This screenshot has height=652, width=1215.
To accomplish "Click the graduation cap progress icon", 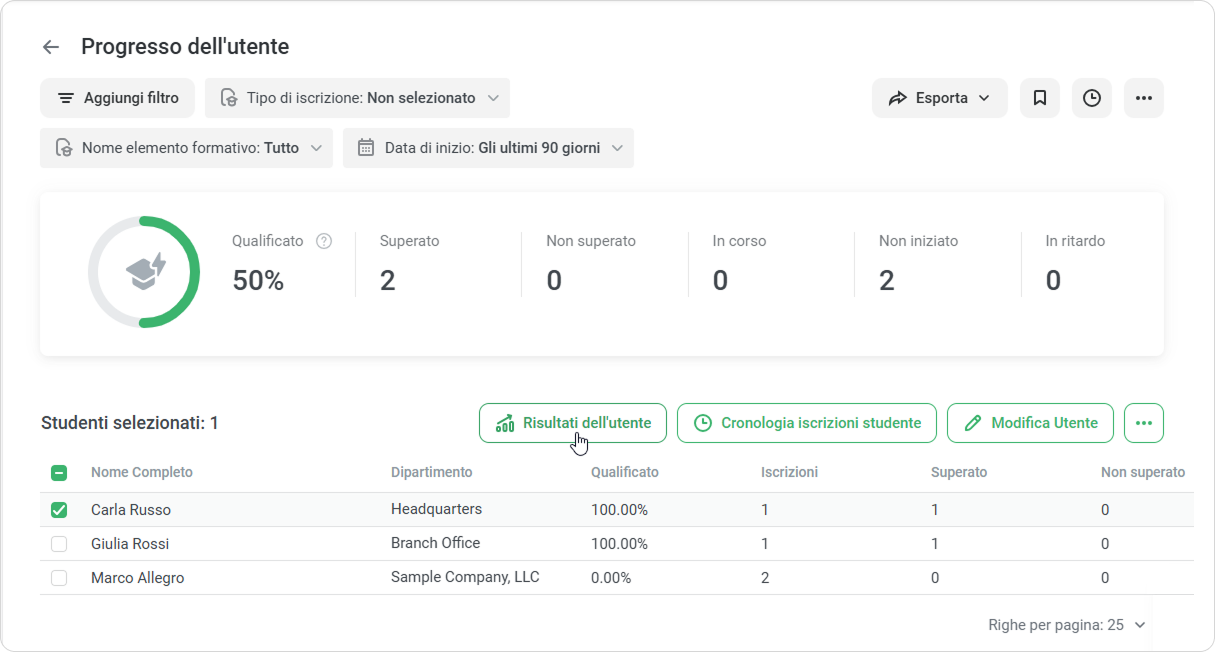I will (145, 272).
